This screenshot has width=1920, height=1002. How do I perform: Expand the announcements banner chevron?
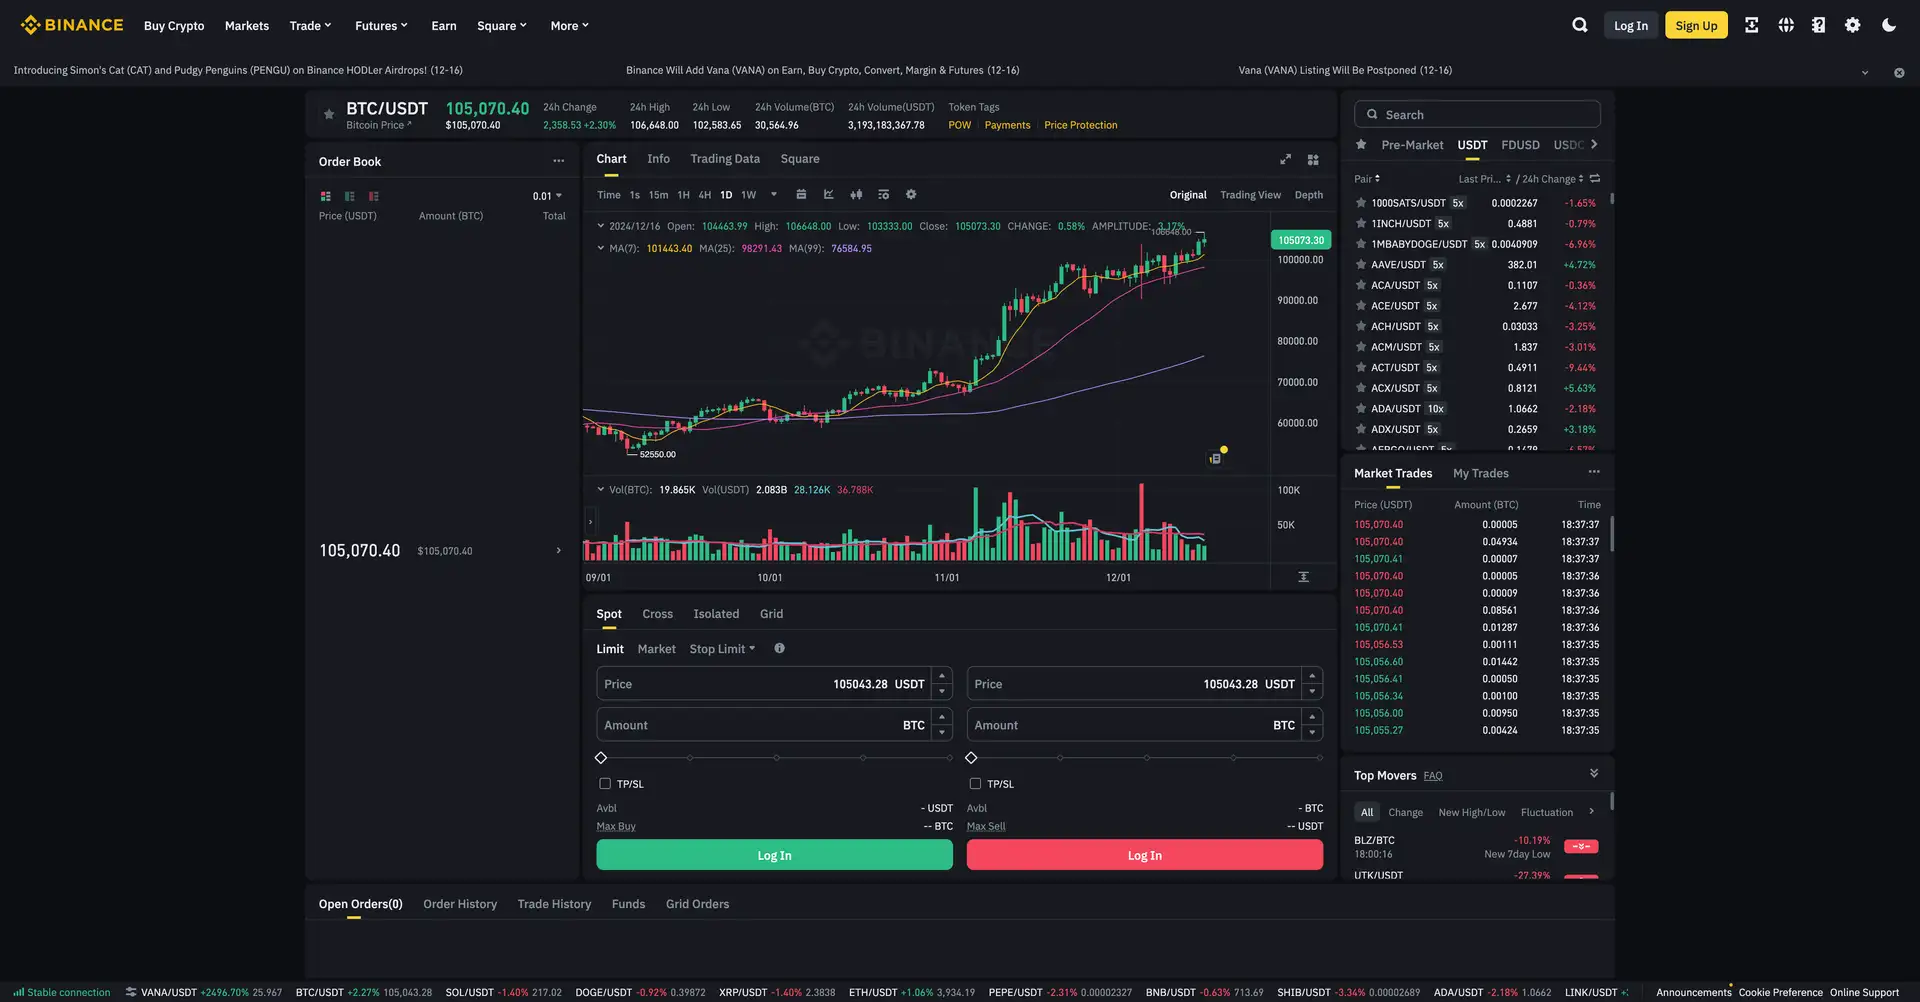click(x=1865, y=72)
